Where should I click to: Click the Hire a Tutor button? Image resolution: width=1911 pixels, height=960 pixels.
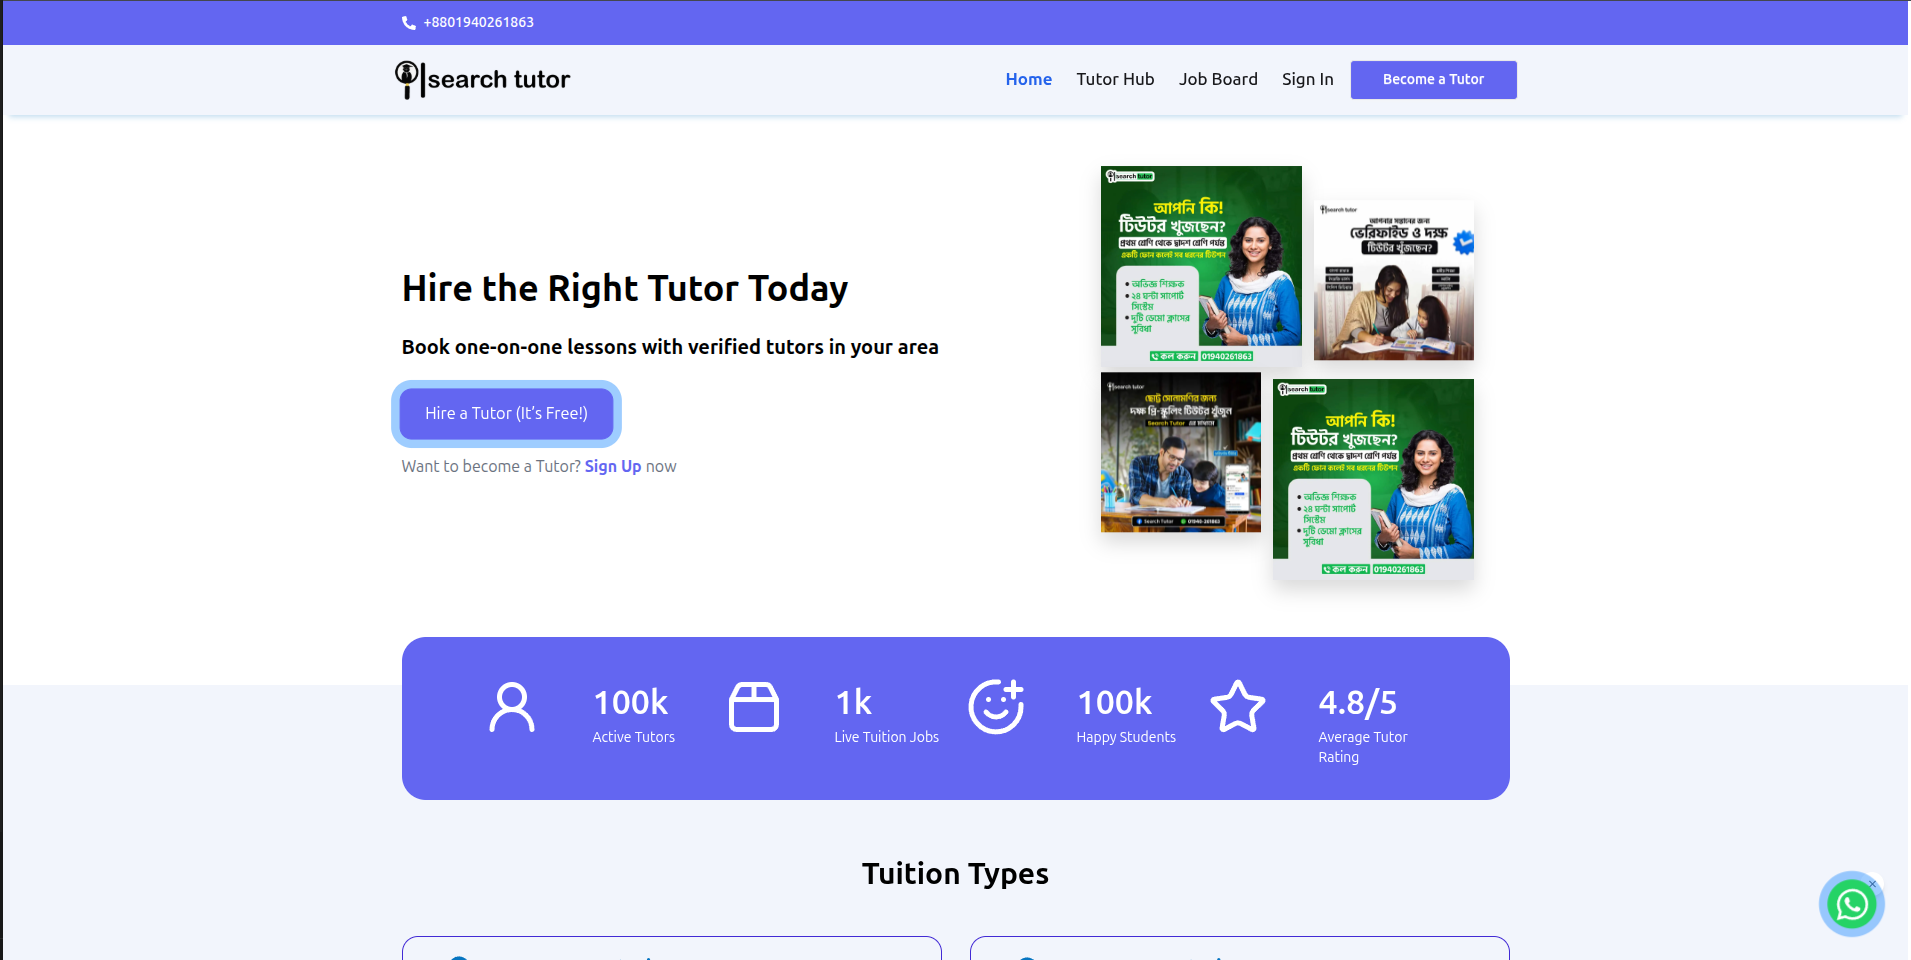(x=506, y=413)
